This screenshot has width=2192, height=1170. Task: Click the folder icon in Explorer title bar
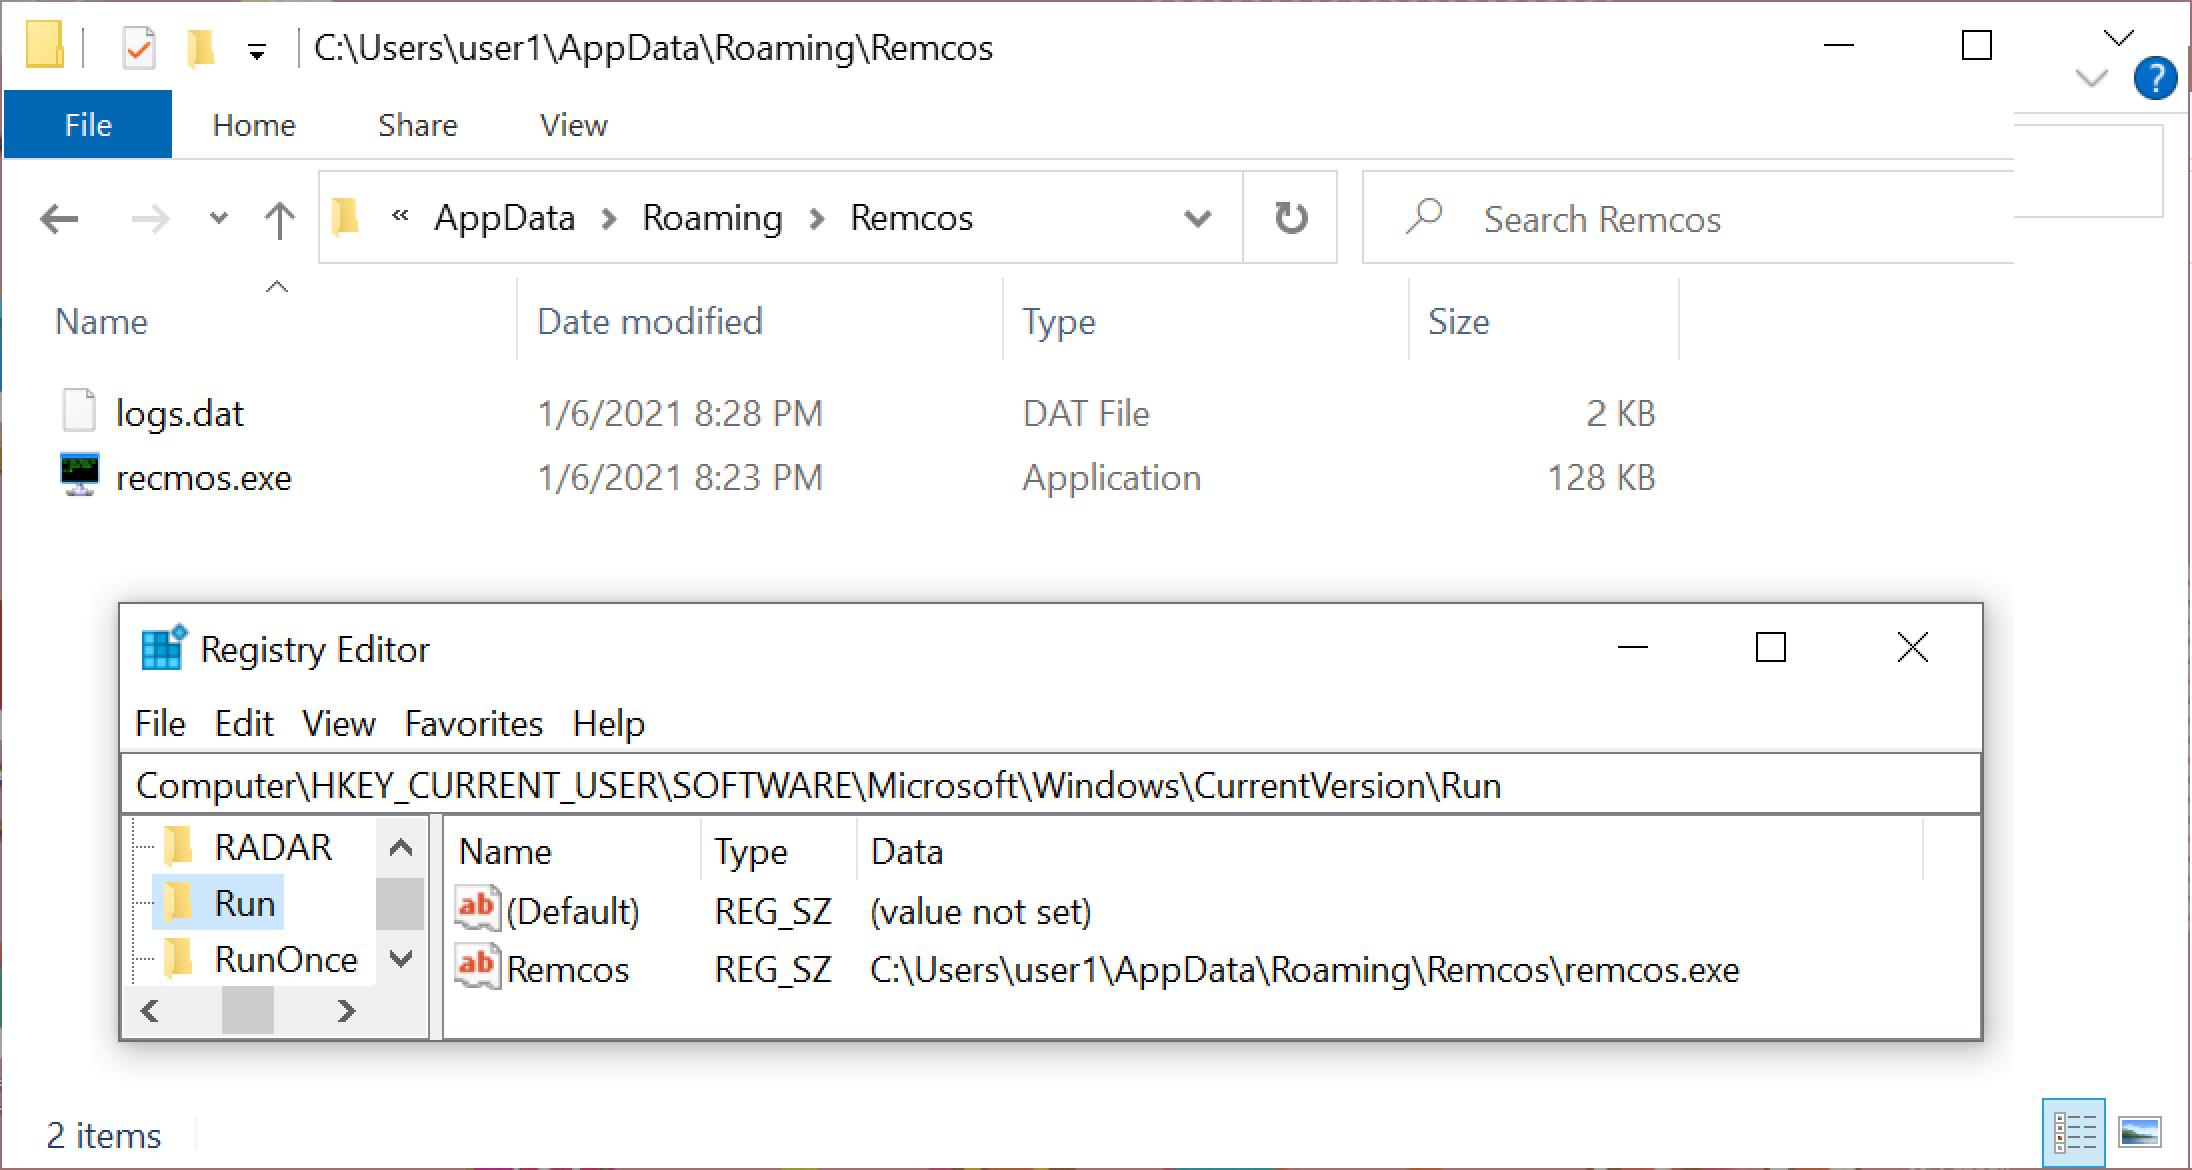pos(44,46)
